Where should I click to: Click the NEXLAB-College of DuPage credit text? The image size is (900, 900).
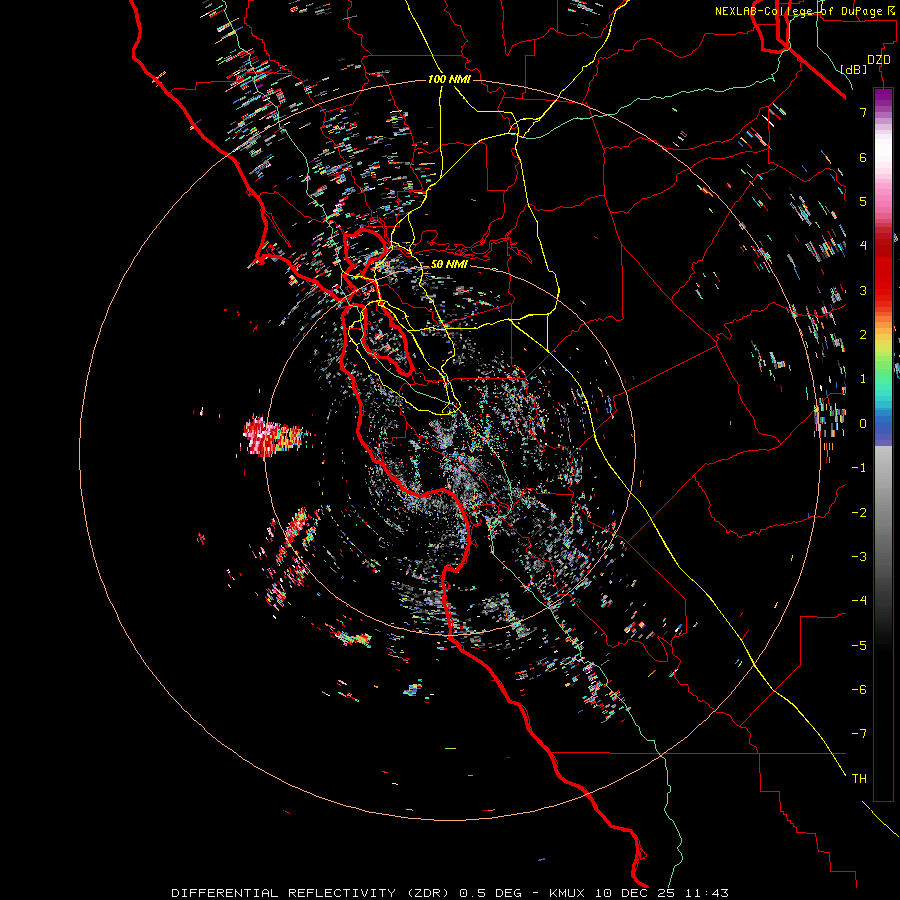(805, 11)
